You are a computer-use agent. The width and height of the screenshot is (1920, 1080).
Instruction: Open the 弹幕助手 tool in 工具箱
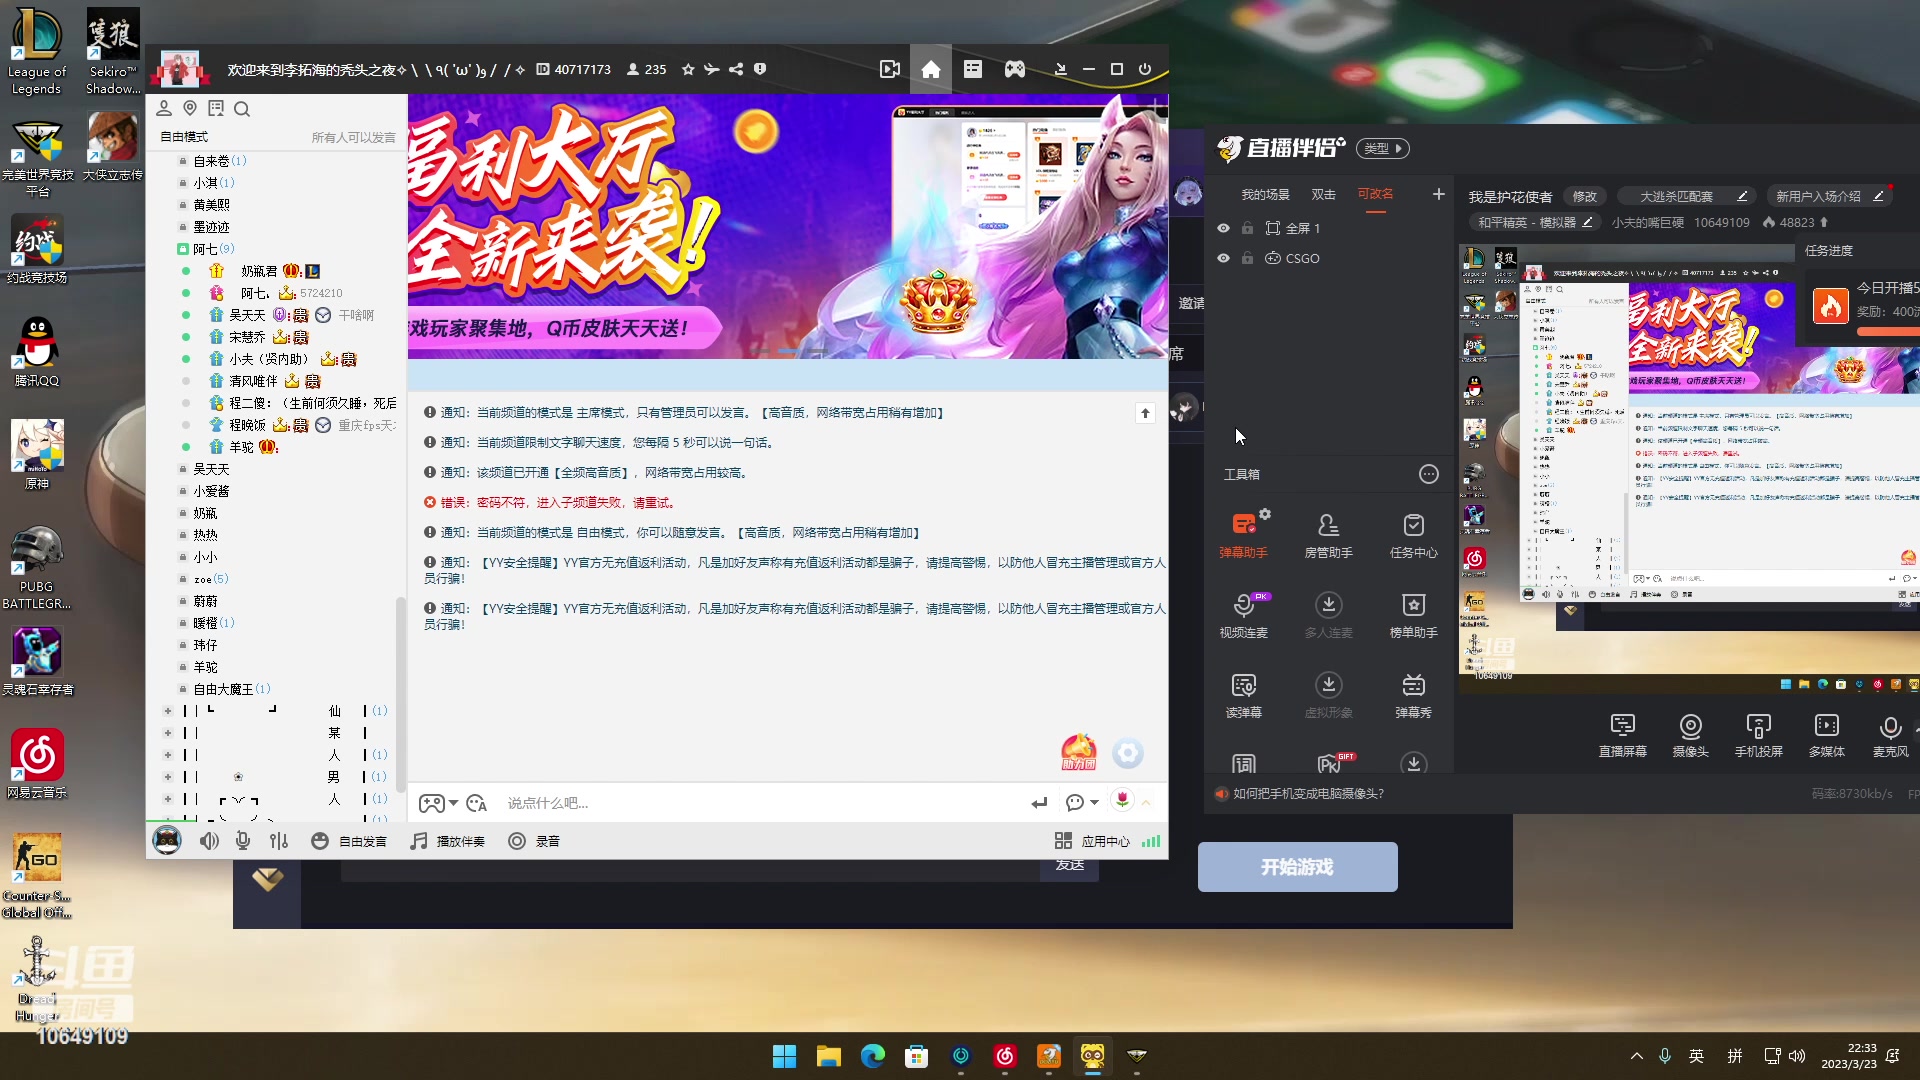[x=1244, y=533]
